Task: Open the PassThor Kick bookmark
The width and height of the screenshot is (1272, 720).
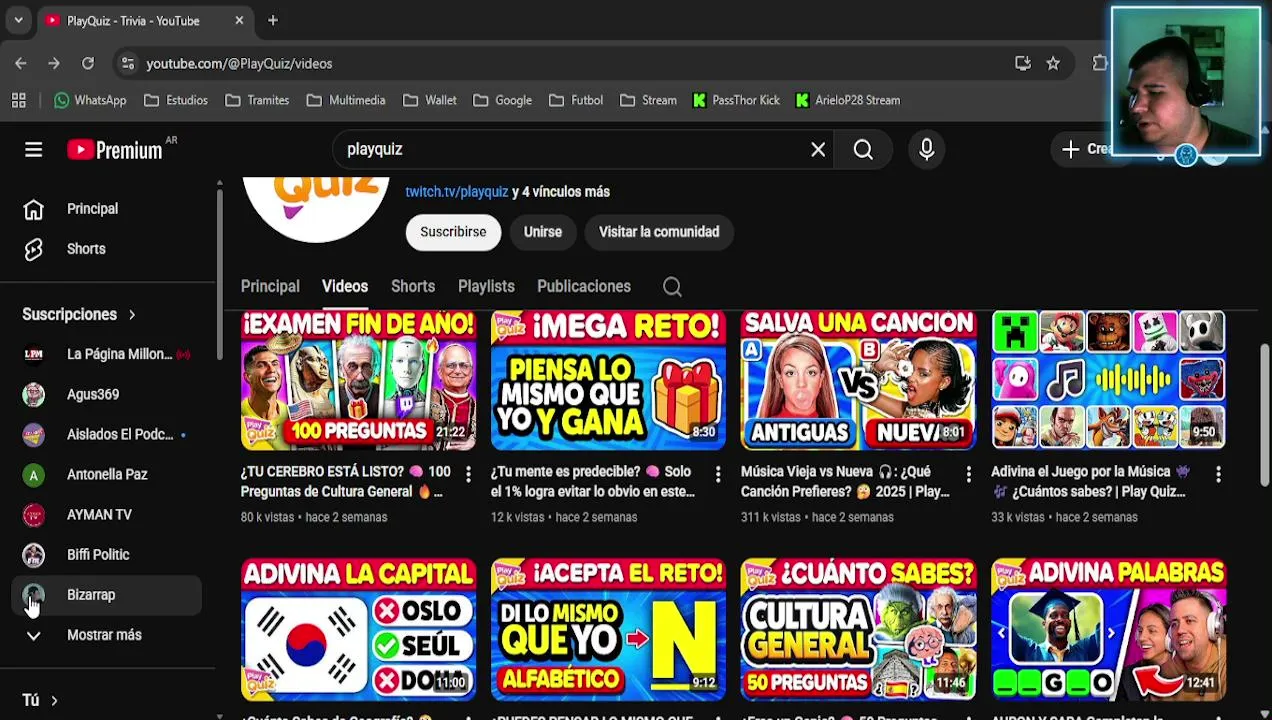Action: click(736, 100)
